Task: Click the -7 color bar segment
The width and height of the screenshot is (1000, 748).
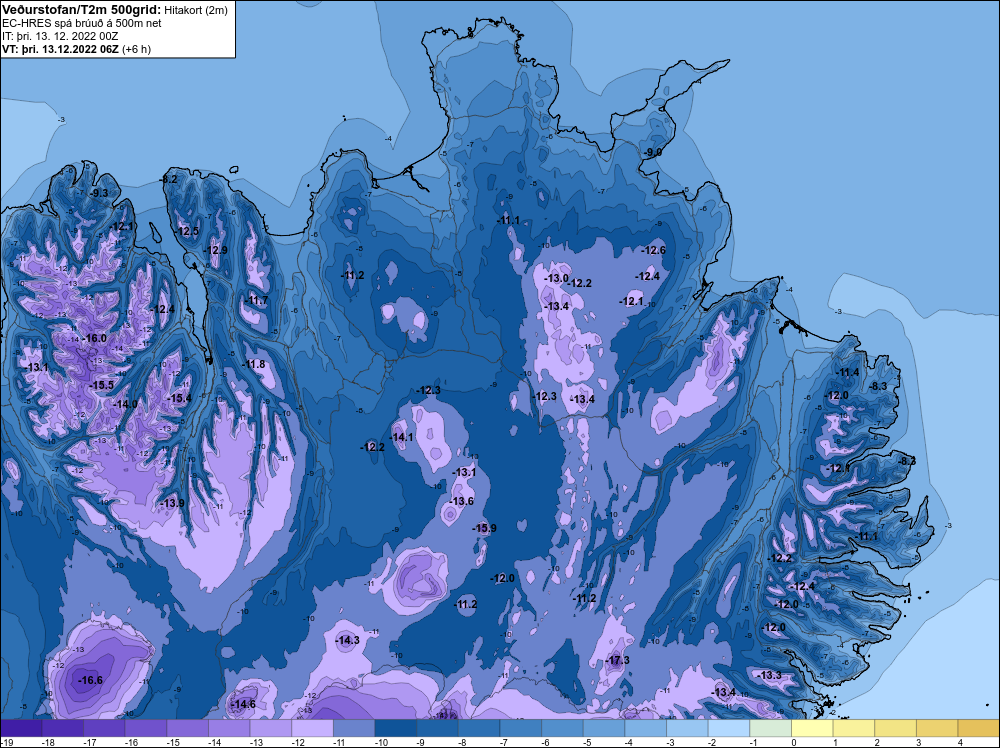Action: click(520, 728)
